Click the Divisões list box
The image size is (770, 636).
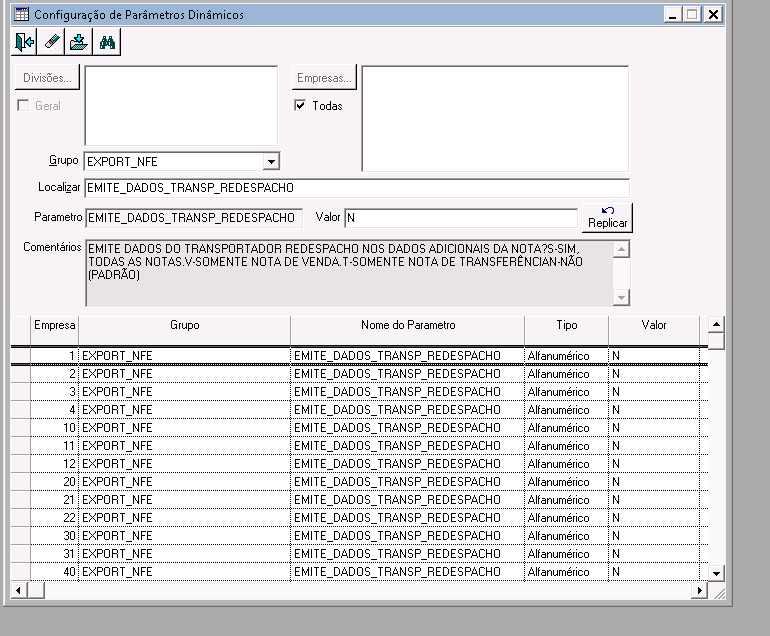coord(181,106)
